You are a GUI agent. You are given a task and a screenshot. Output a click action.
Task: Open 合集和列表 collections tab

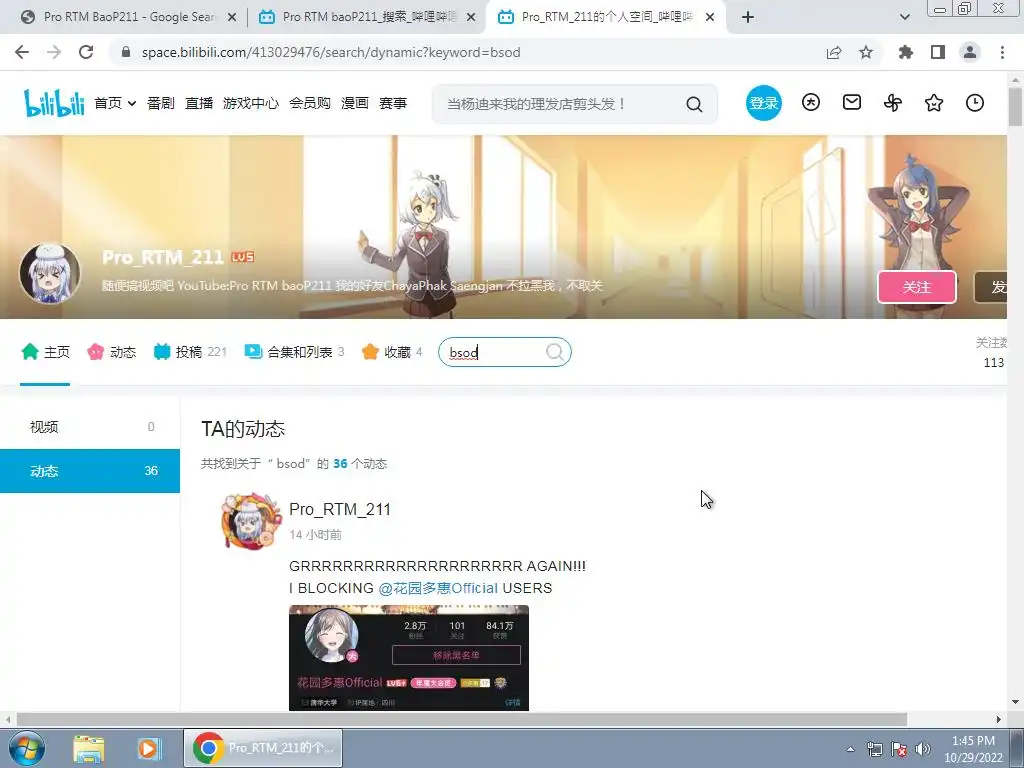(294, 352)
